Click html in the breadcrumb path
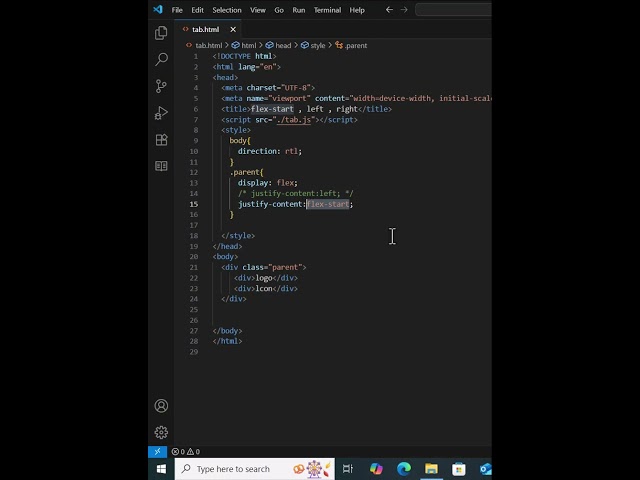Viewport: 640px width, 480px height. (249, 45)
